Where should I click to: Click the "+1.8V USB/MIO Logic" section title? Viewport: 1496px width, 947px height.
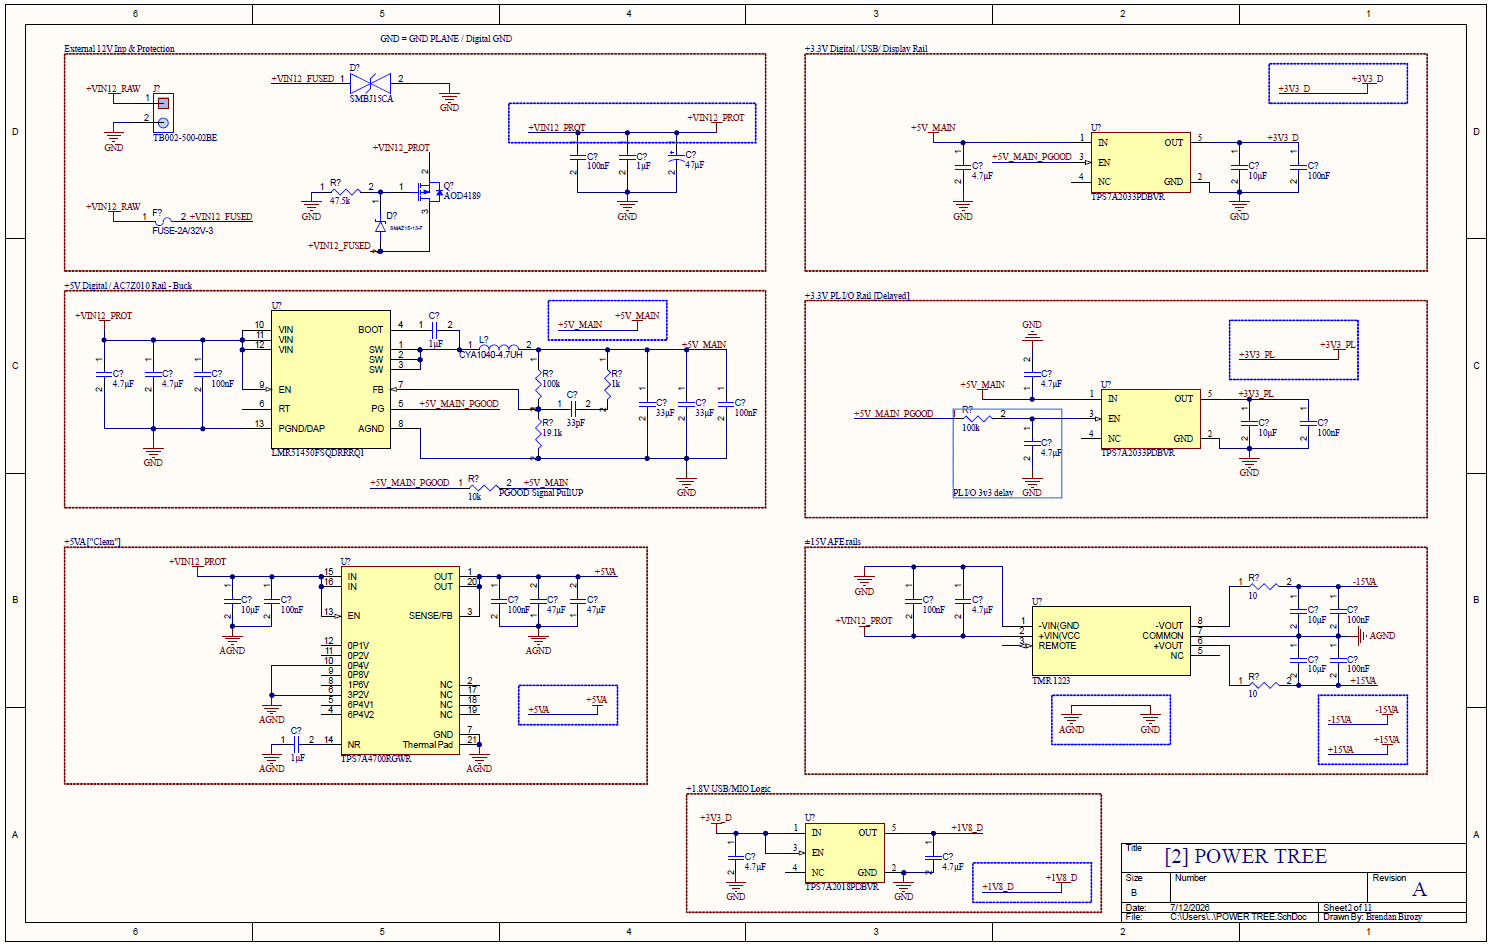[x=728, y=789]
